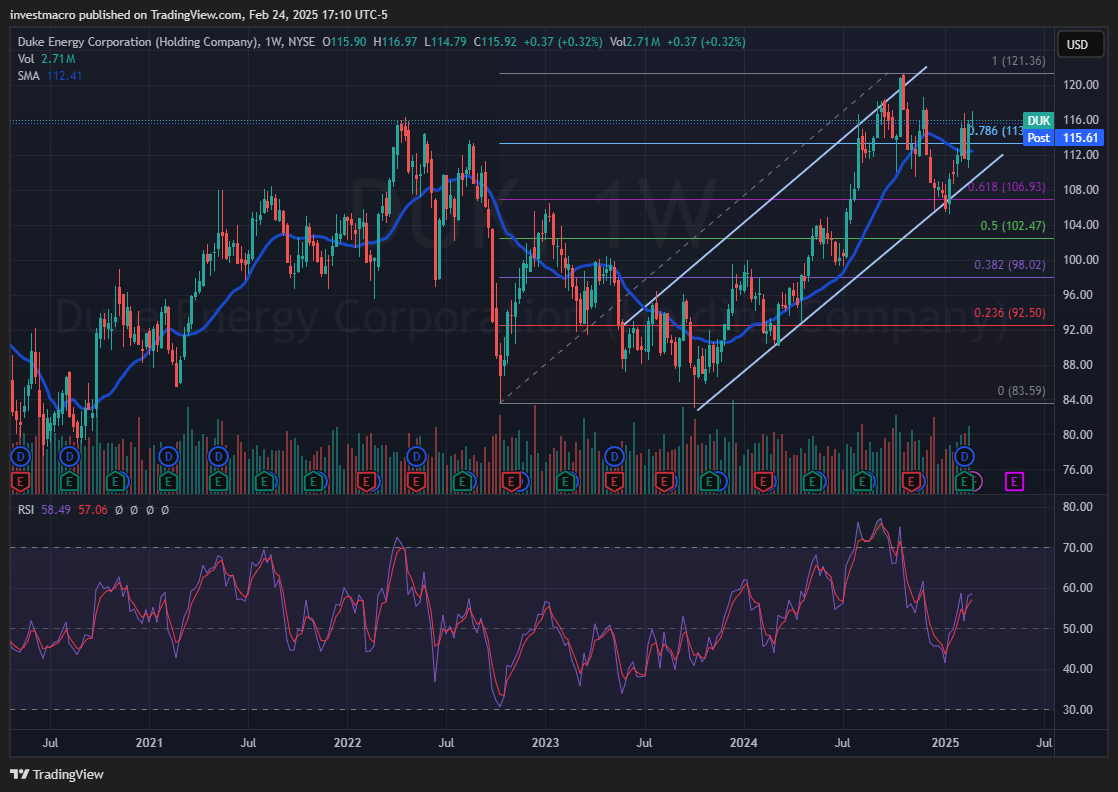Click the open value O115.90

click(x=344, y=42)
